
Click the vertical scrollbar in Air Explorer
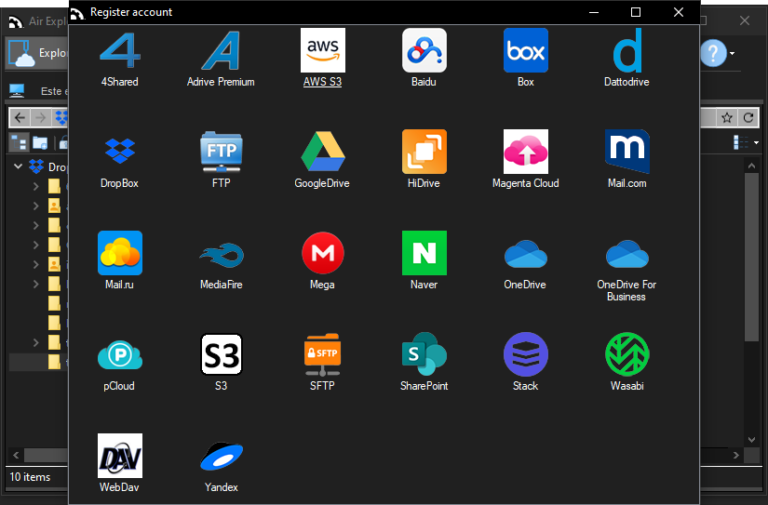[x=752, y=257]
